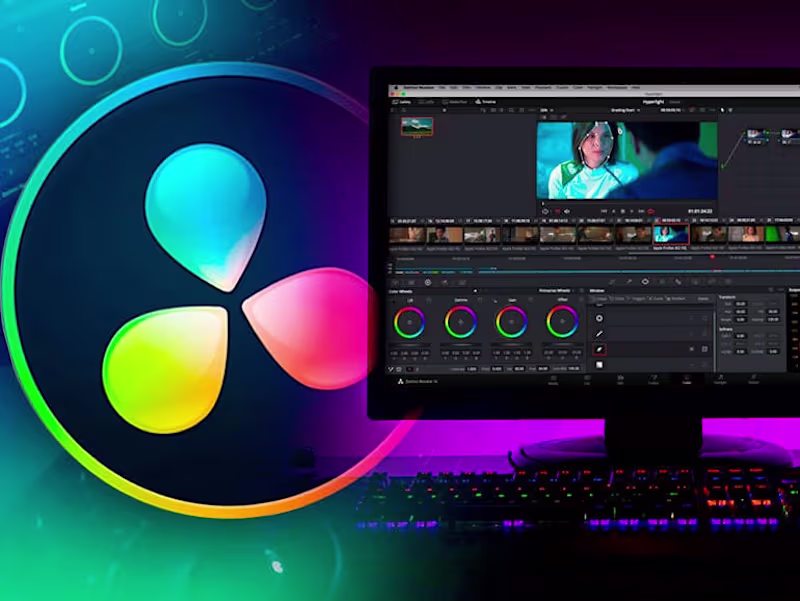This screenshot has height=601, width=800.
Task: Open the timeline name dropdown above viewer
Action: pyautogui.click(x=626, y=110)
